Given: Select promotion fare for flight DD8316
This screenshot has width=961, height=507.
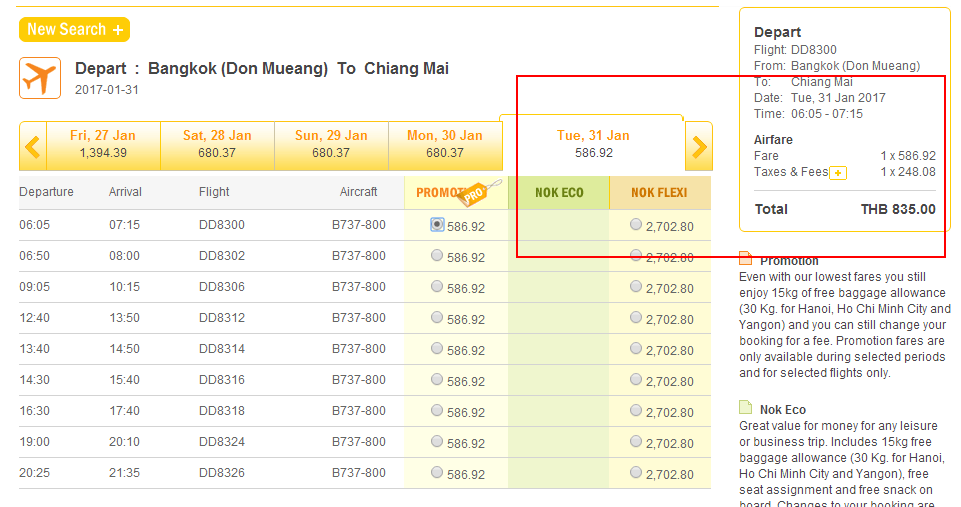Looking at the screenshot, I should [436, 379].
